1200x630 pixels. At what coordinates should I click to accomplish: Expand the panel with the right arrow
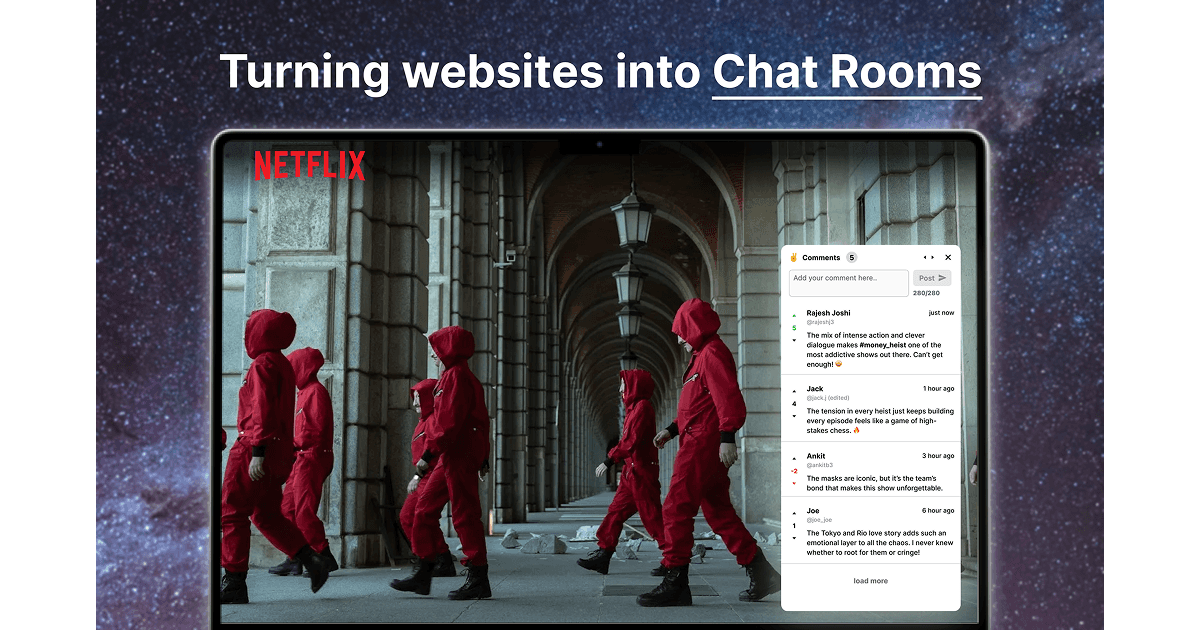933,257
